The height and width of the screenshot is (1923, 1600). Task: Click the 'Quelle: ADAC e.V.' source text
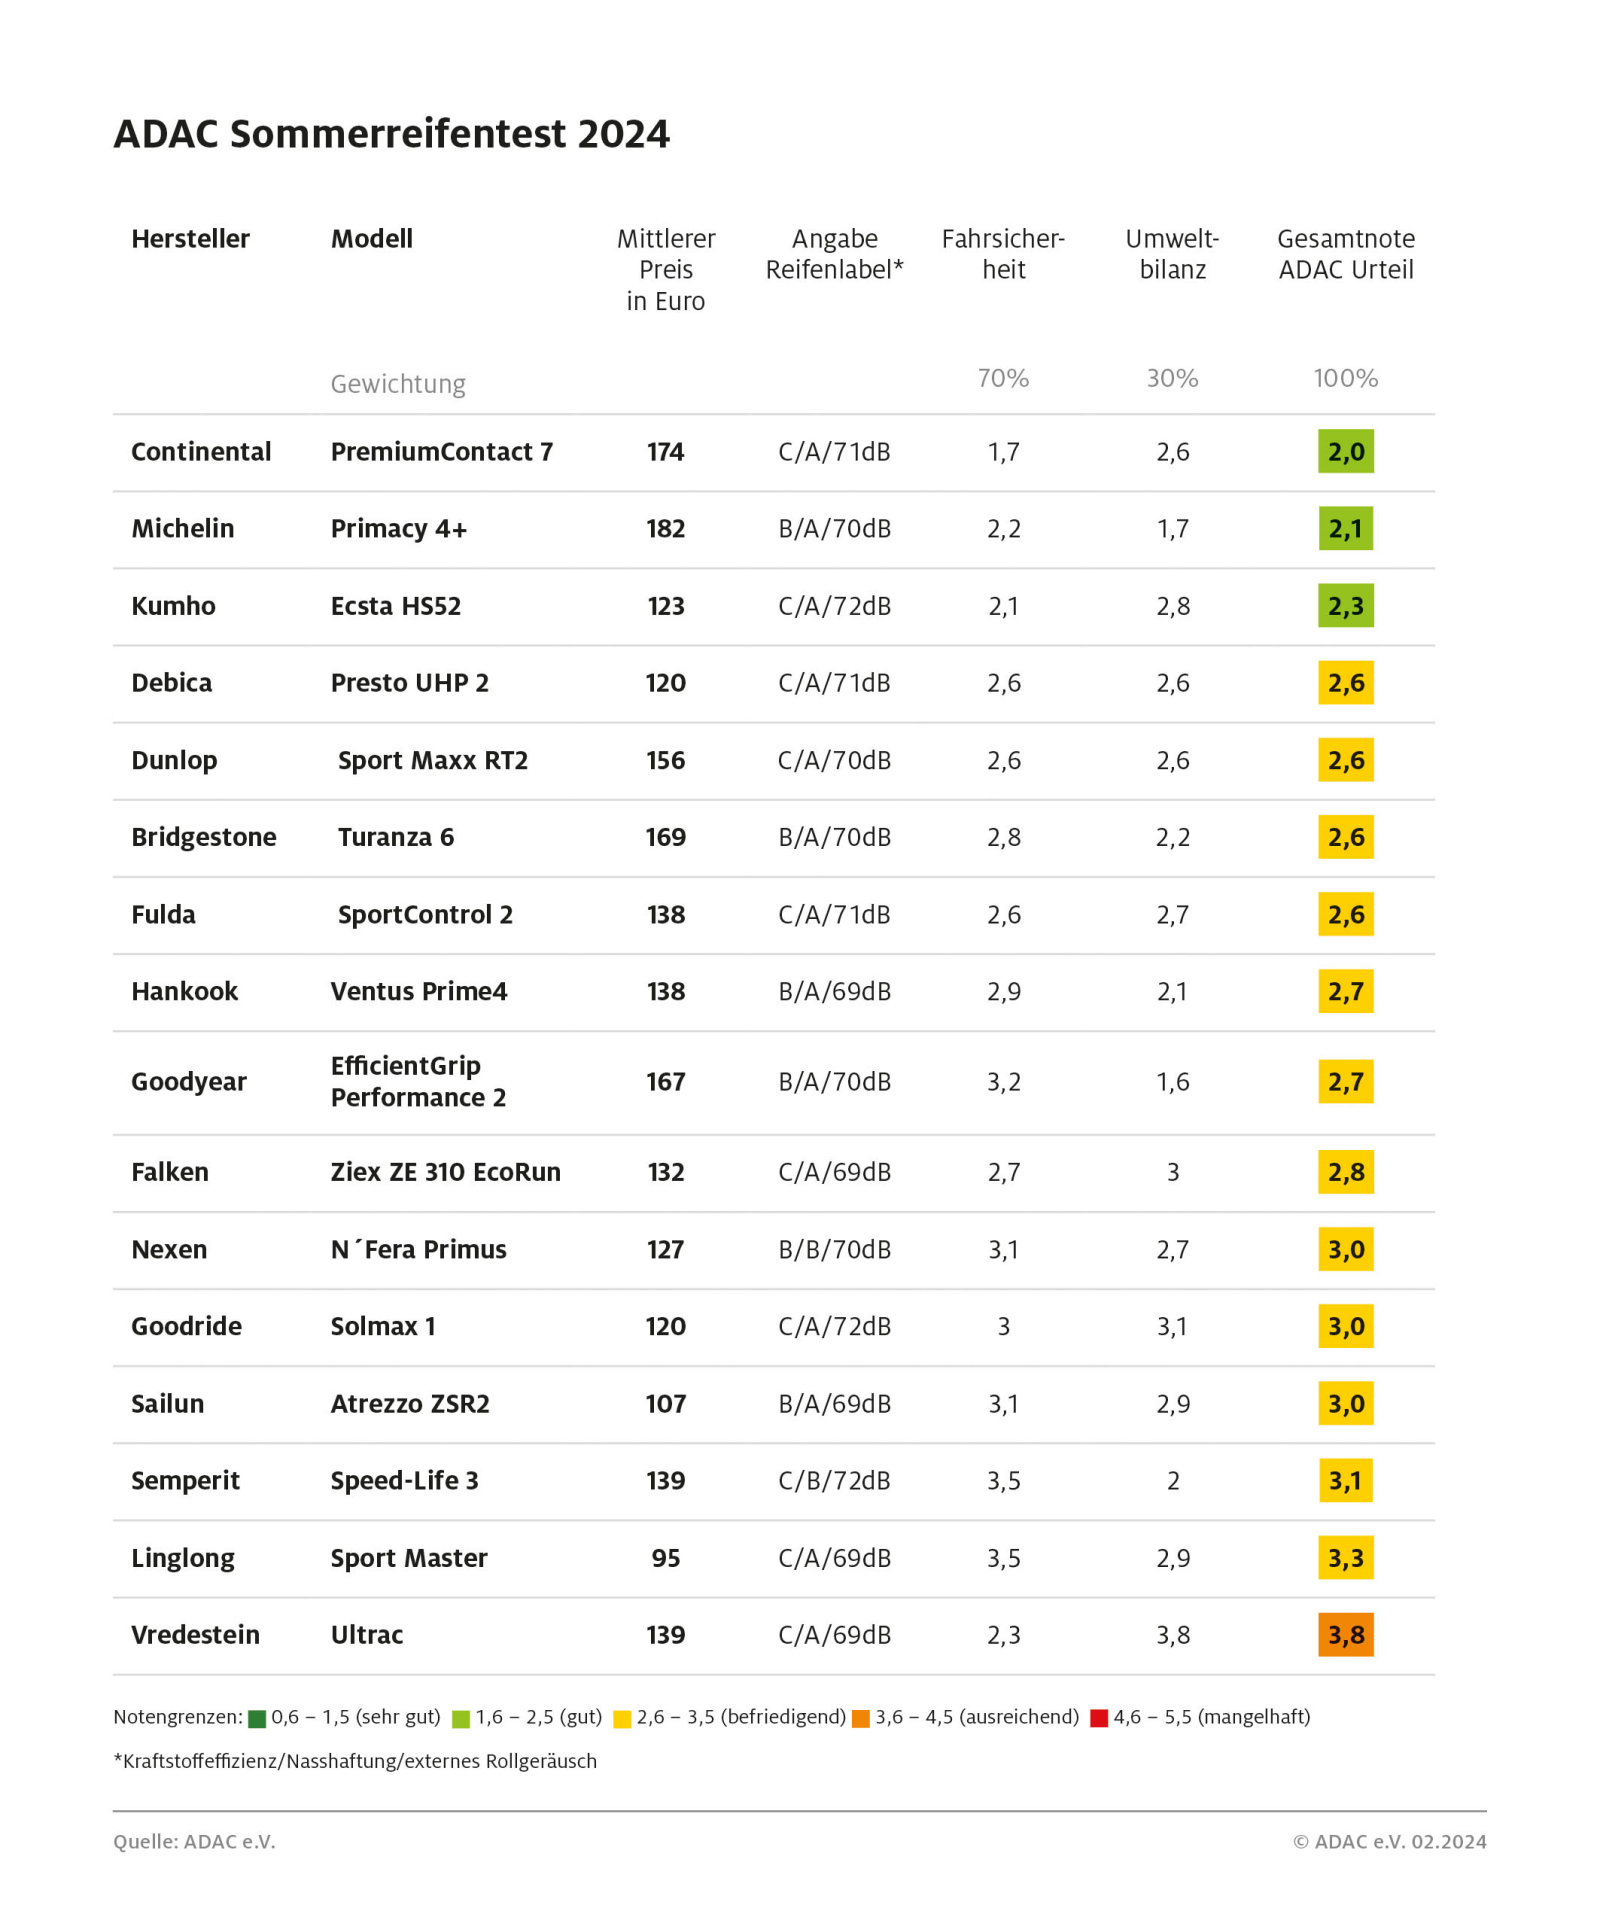(194, 1842)
